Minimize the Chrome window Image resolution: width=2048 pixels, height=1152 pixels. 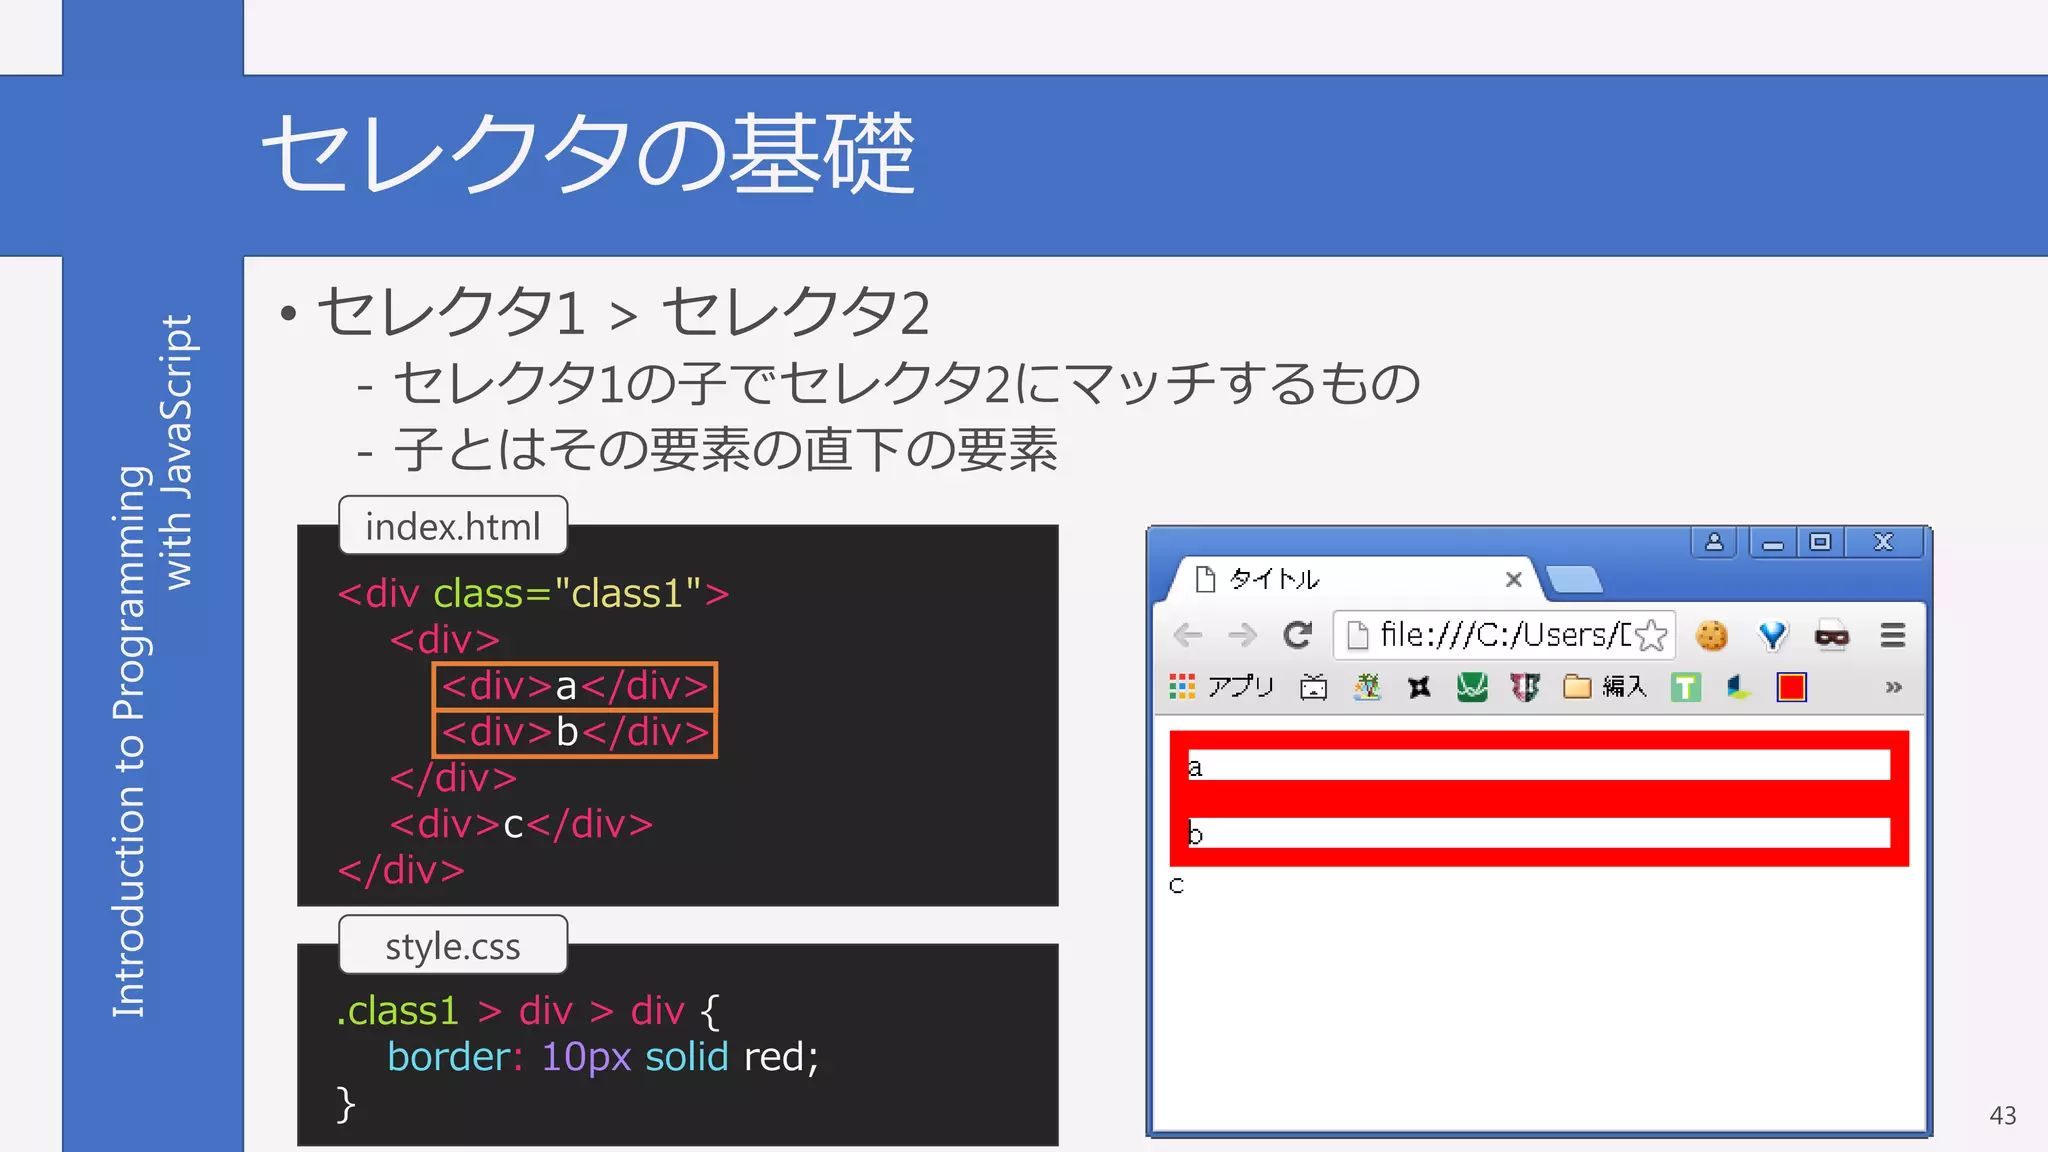[x=1773, y=542]
